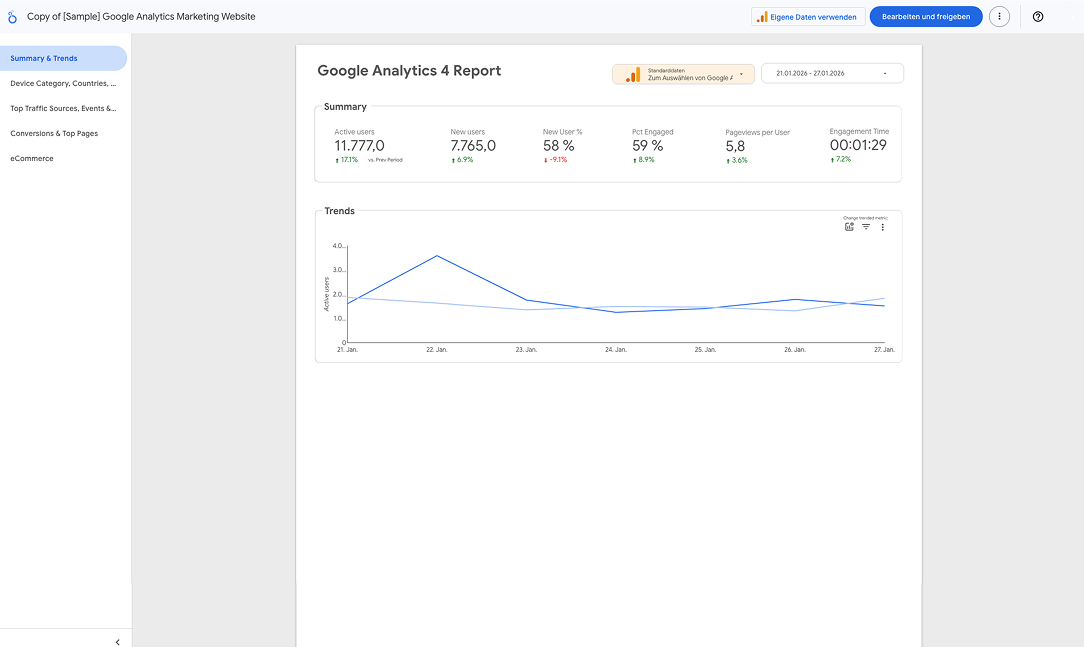Collapse the left page navigation panel

tap(117, 642)
